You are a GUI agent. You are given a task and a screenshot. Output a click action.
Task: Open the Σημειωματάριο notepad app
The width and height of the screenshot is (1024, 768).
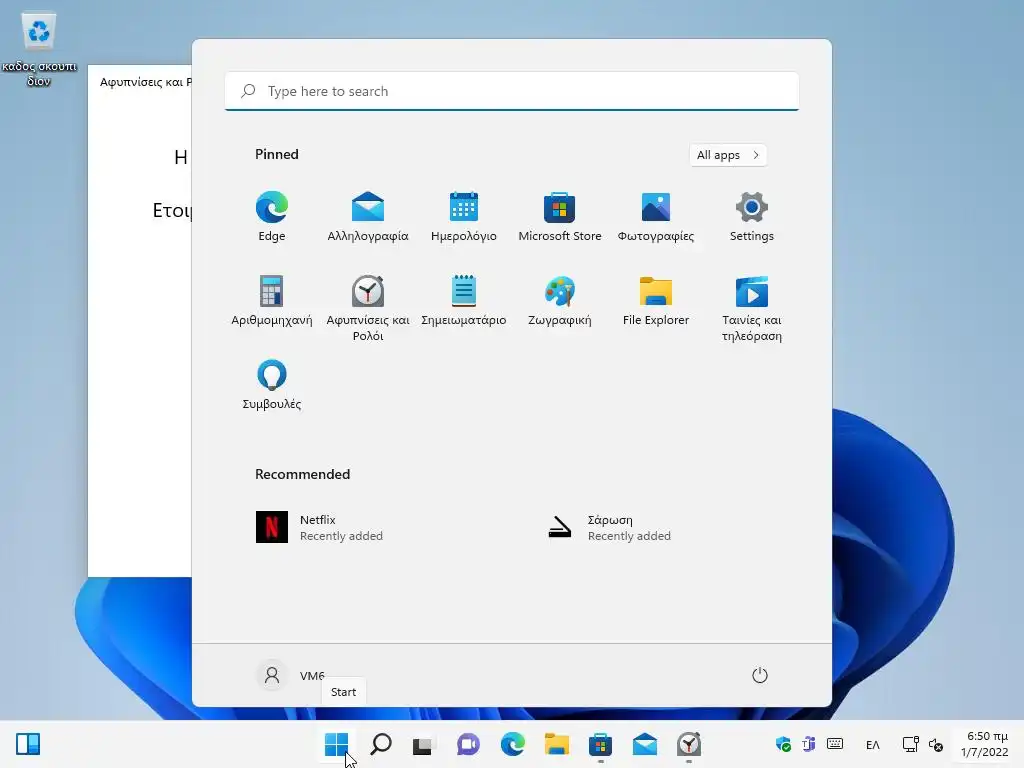(x=464, y=300)
